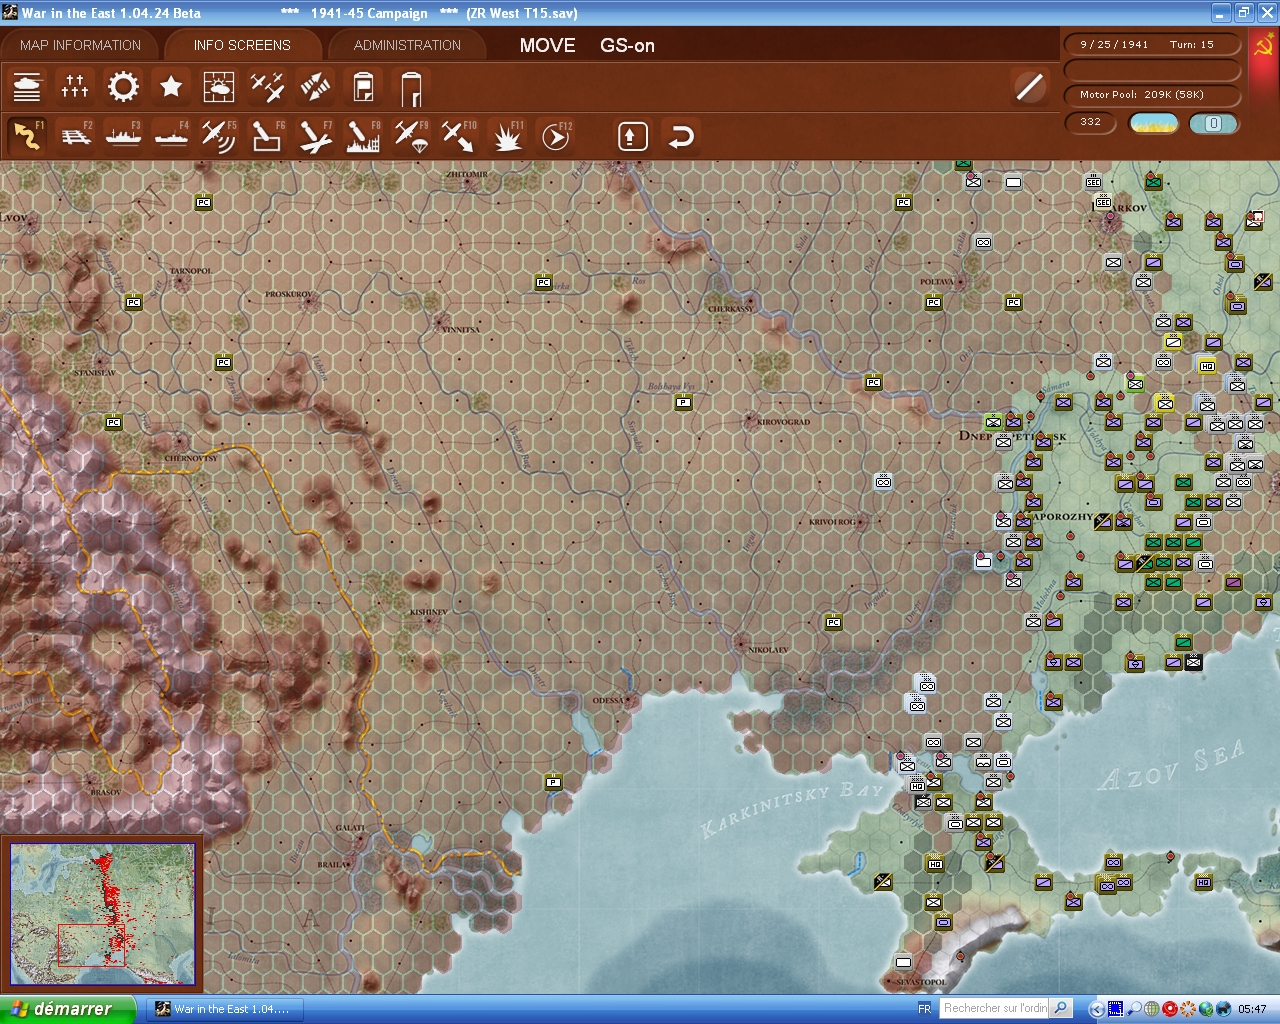Viewport: 1280px width, 1024px height.
Task: Click the commander's report document icon
Action: coord(363,87)
